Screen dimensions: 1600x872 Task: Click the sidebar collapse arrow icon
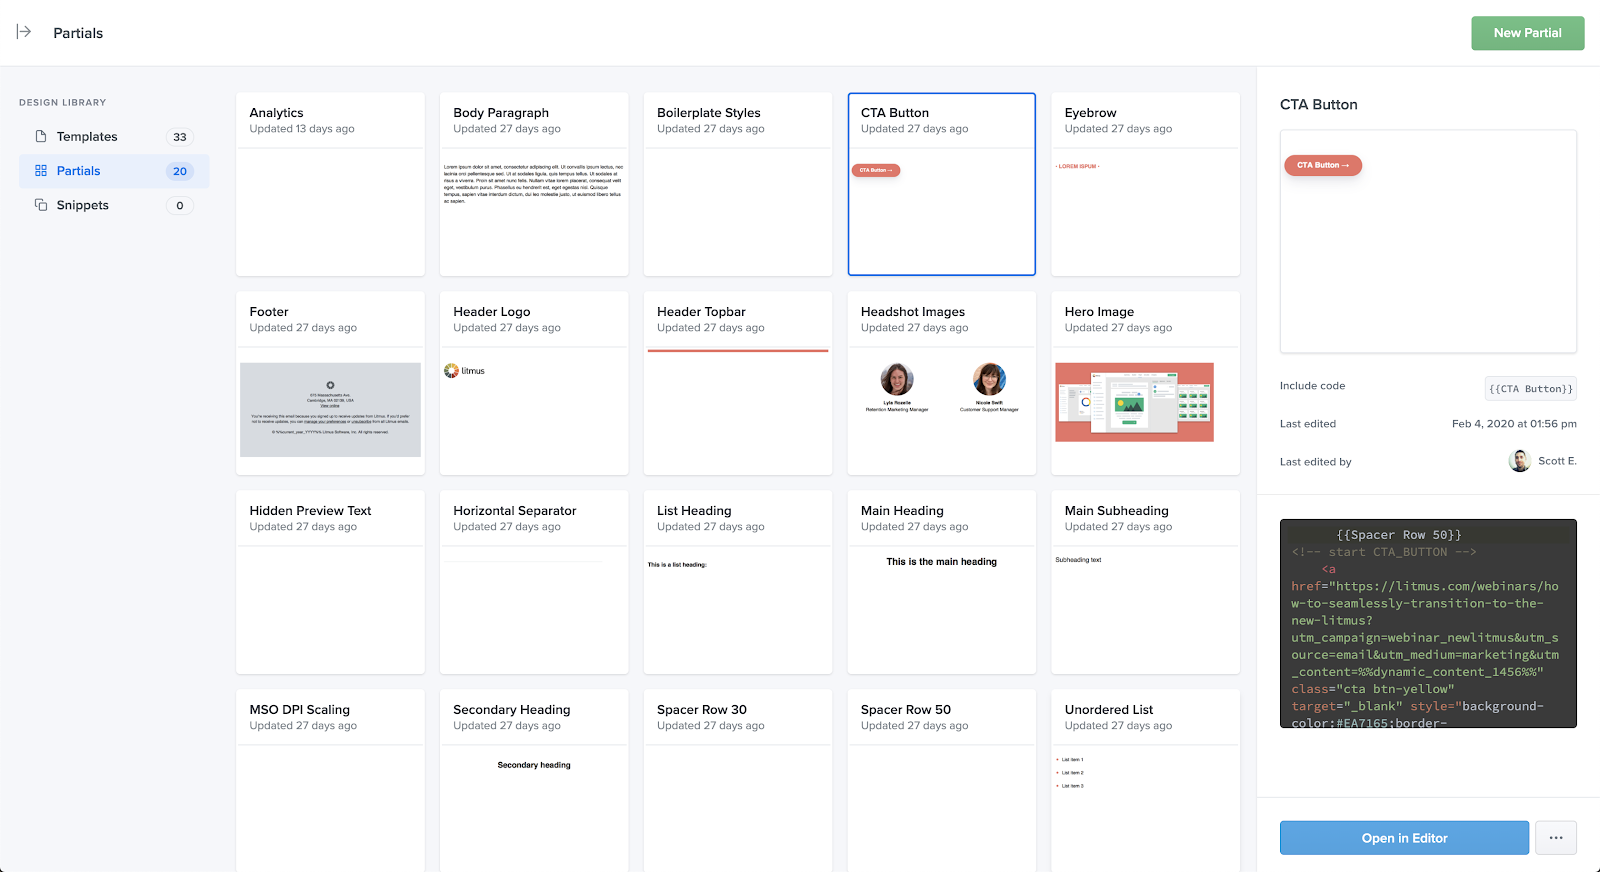tap(24, 32)
